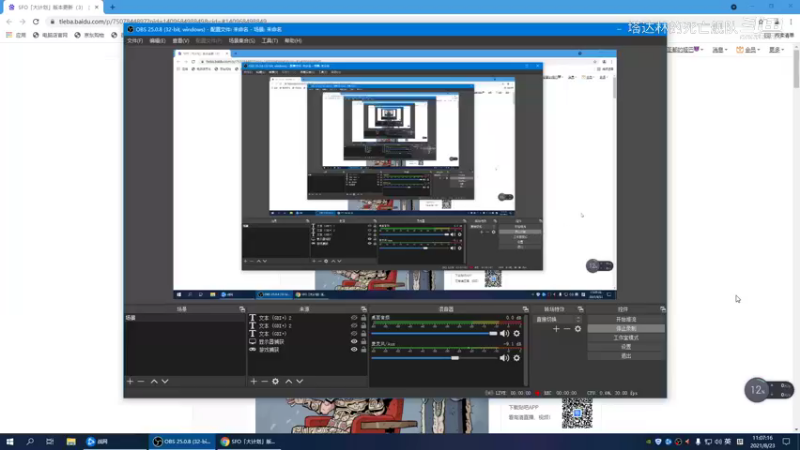Mute the microphone (麦克风/Aux) channel
Screen dimensions: 800x450
[x=504, y=358]
